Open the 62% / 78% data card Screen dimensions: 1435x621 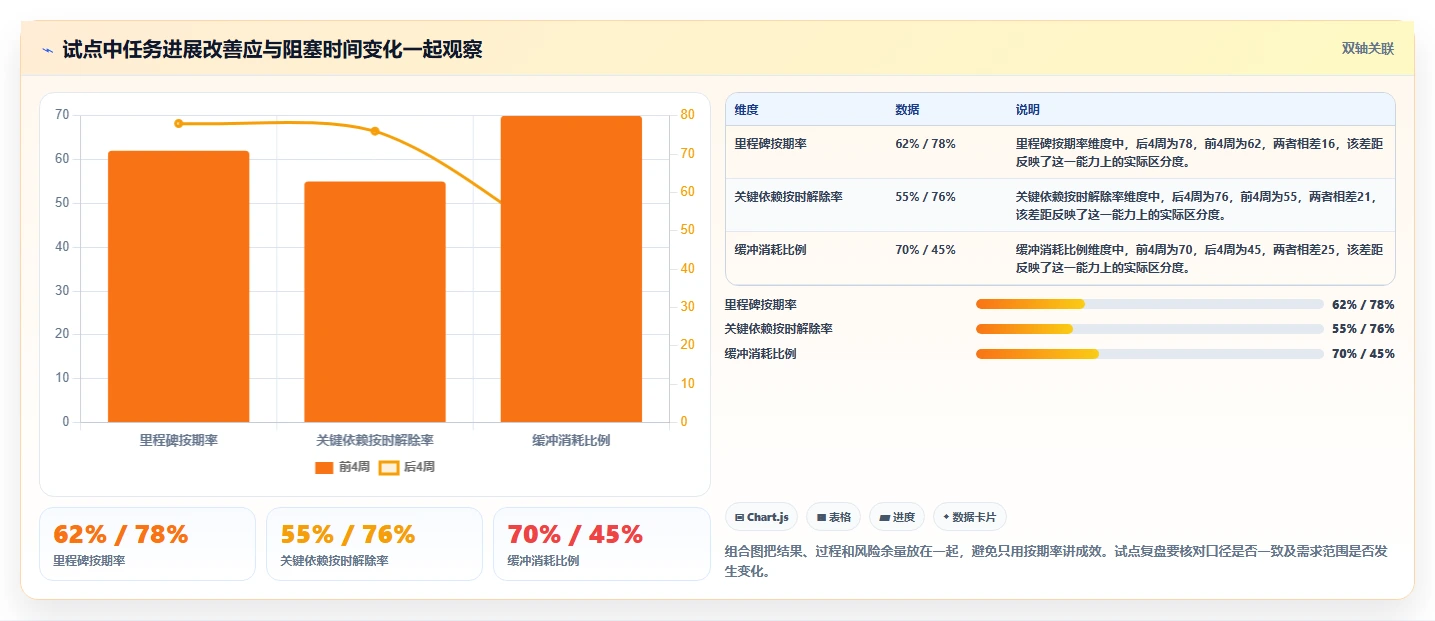coord(147,544)
